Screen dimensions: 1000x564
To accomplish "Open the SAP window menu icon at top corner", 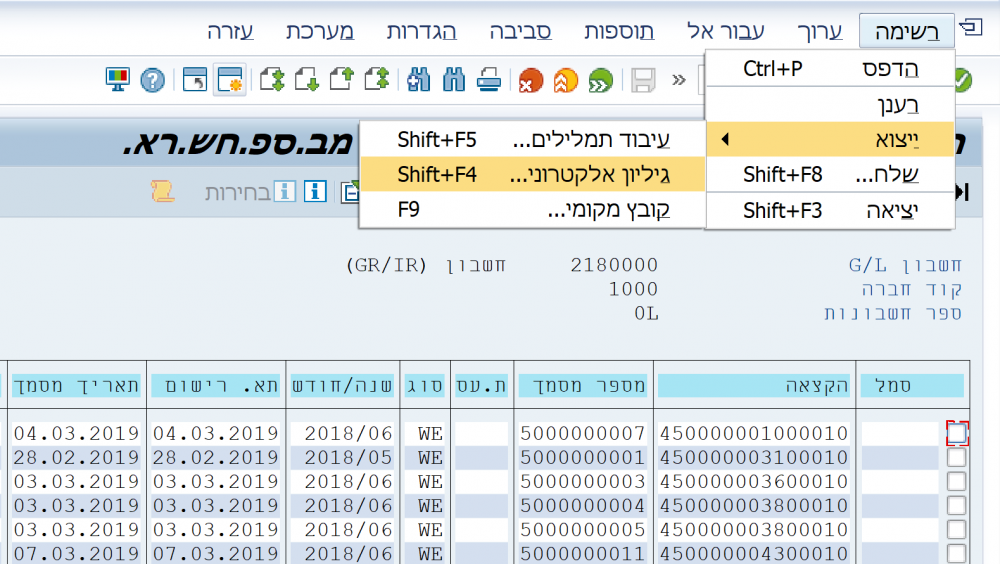I will (971, 27).
